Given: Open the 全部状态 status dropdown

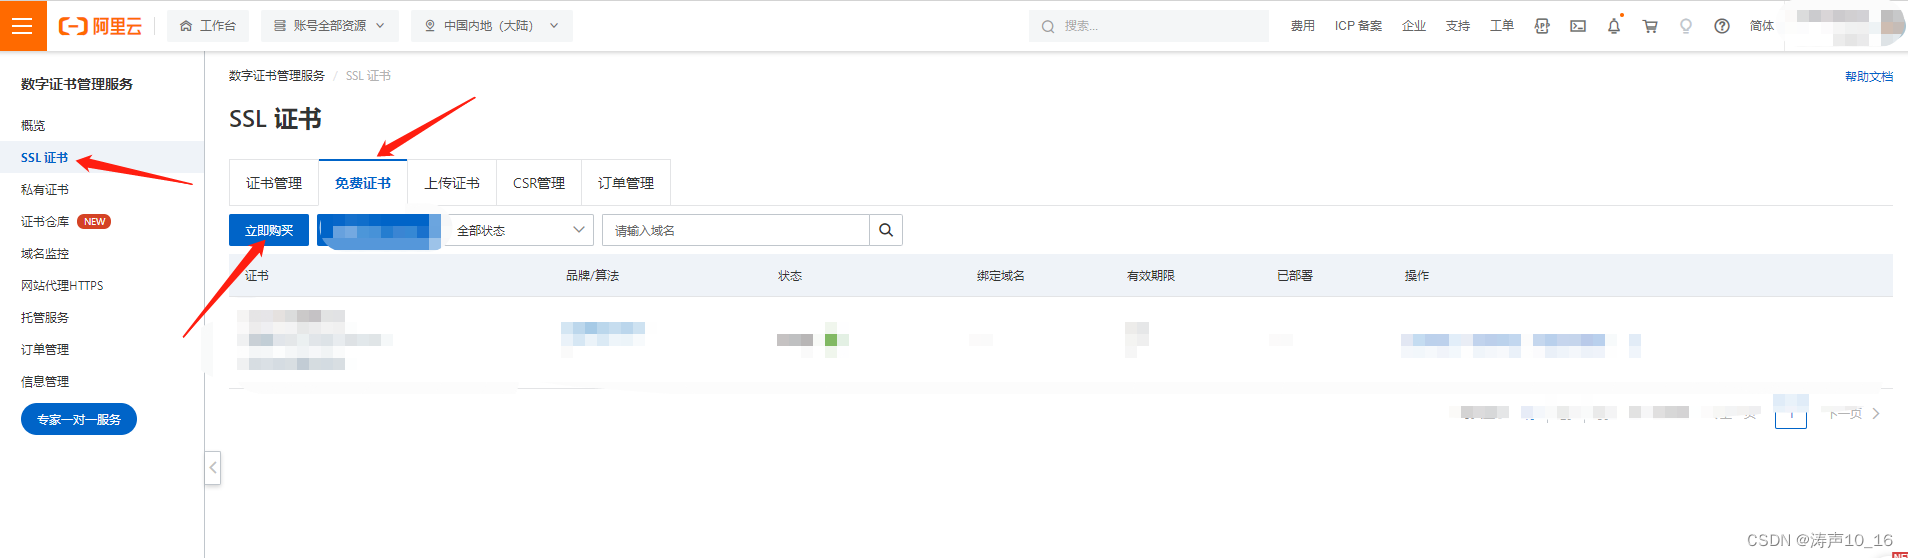Looking at the screenshot, I should pyautogui.click(x=519, y=230).
